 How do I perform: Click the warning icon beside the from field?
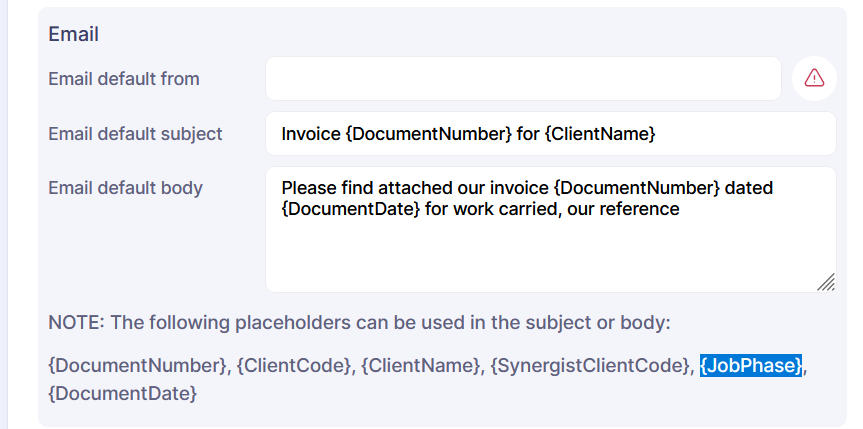point(814,78)
